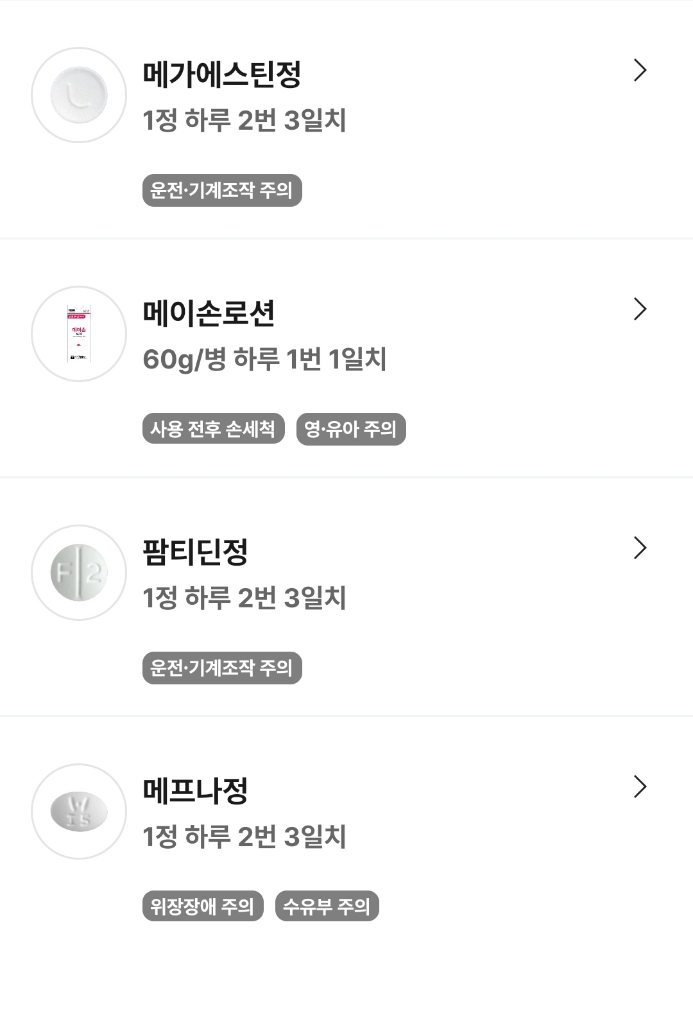Click 60g/병 하루 1번 1일치 dosage text
The image size is (693, 1024).
(265, 359)
